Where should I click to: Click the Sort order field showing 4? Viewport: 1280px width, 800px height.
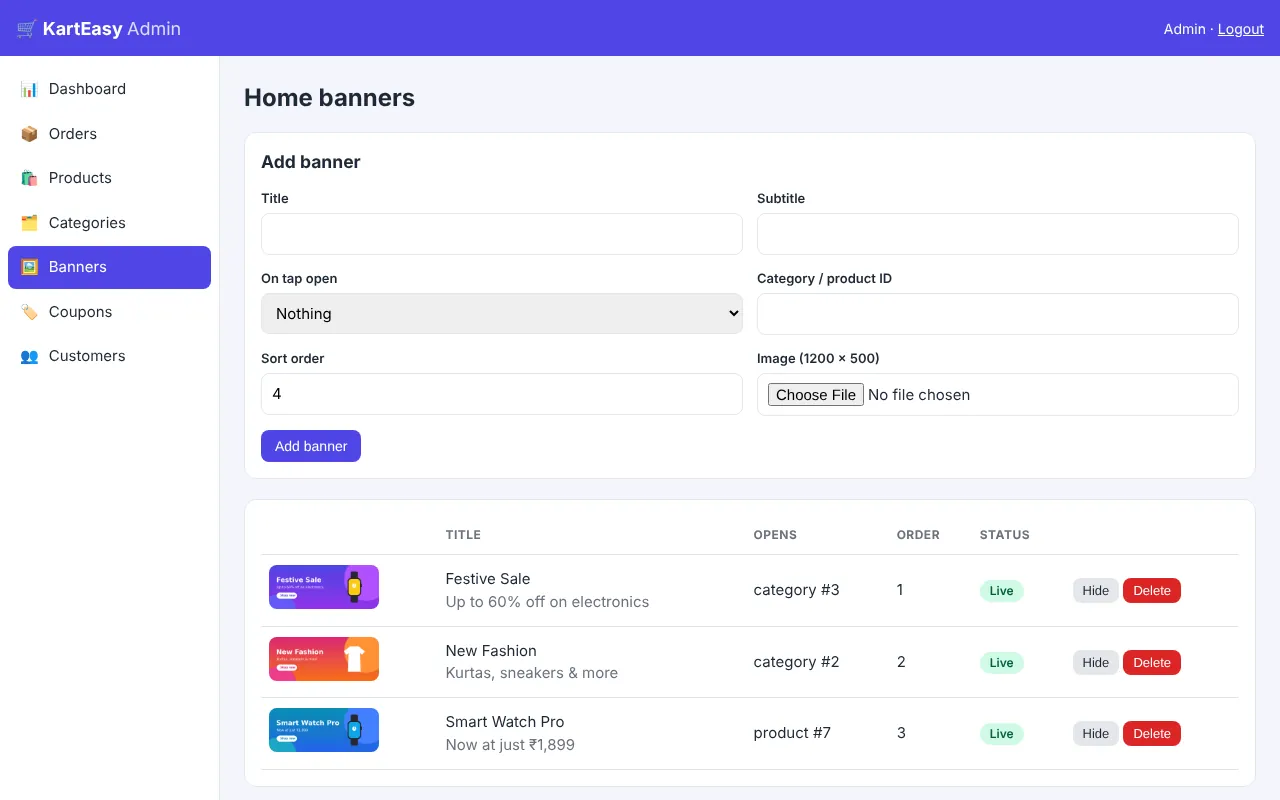pos(502,394)
